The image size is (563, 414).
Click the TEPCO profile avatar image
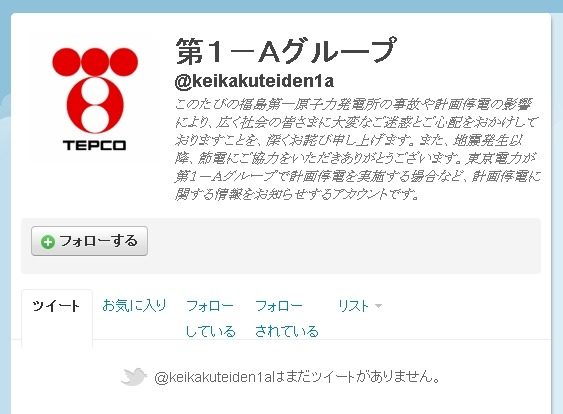pos(95,97)
